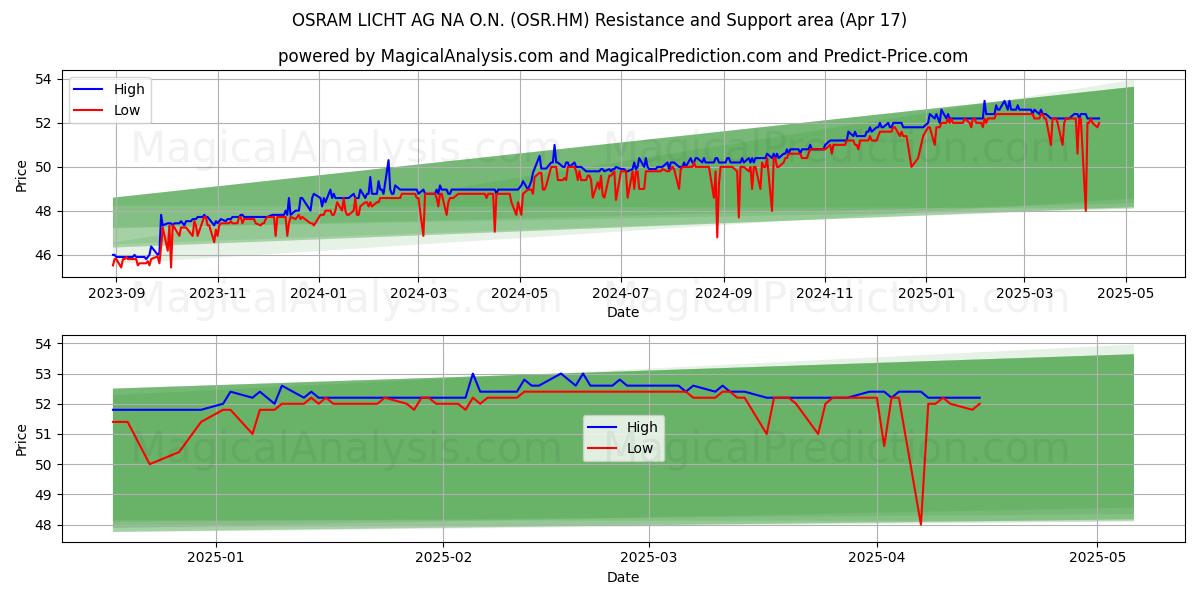Click 'High' in the bottom chart legend

click(x=643, y=427)
